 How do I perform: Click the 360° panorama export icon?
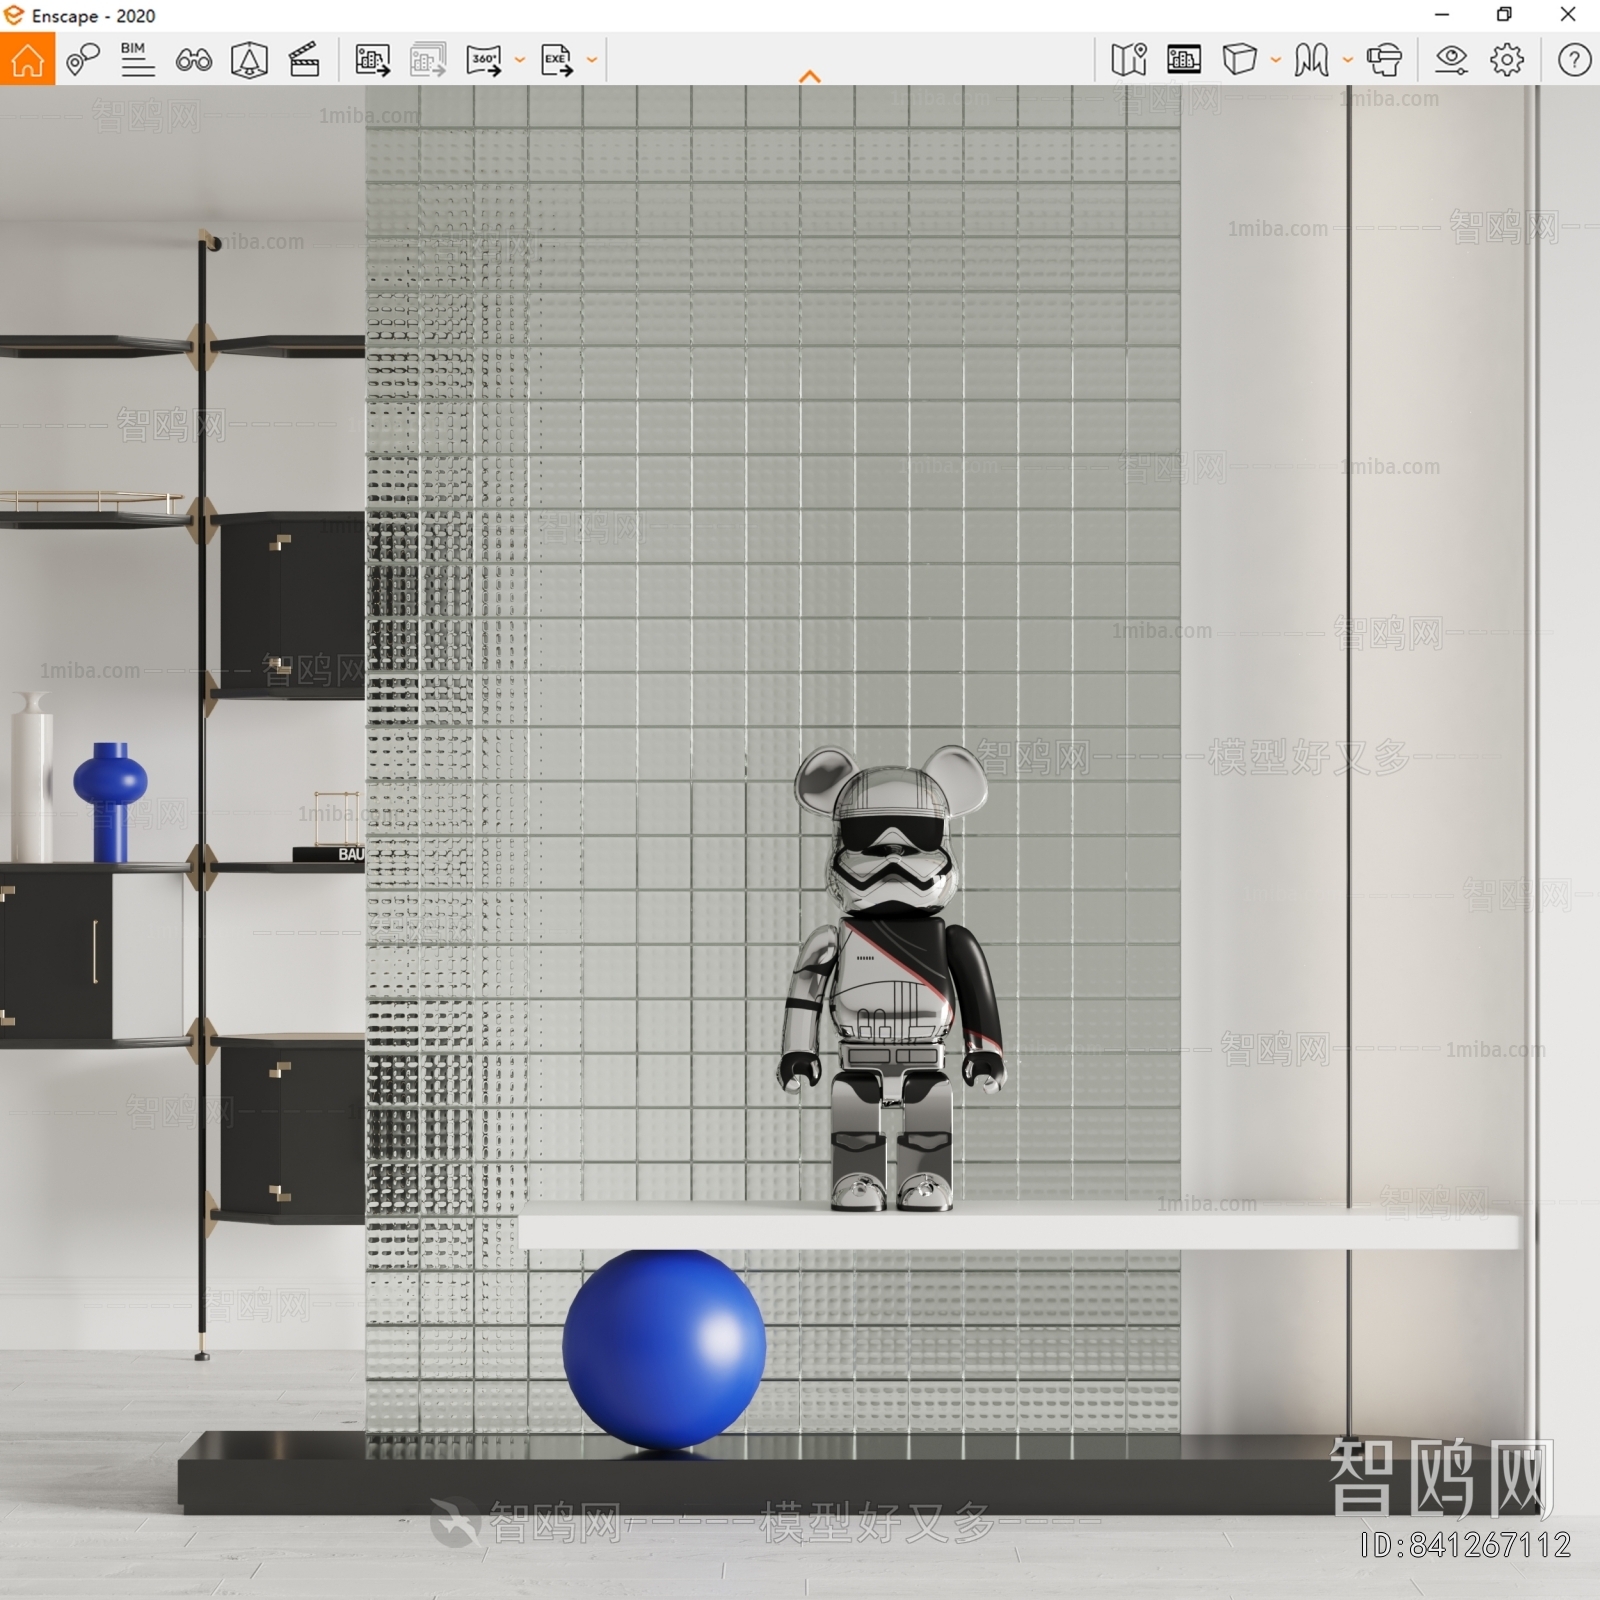point(485,60)
